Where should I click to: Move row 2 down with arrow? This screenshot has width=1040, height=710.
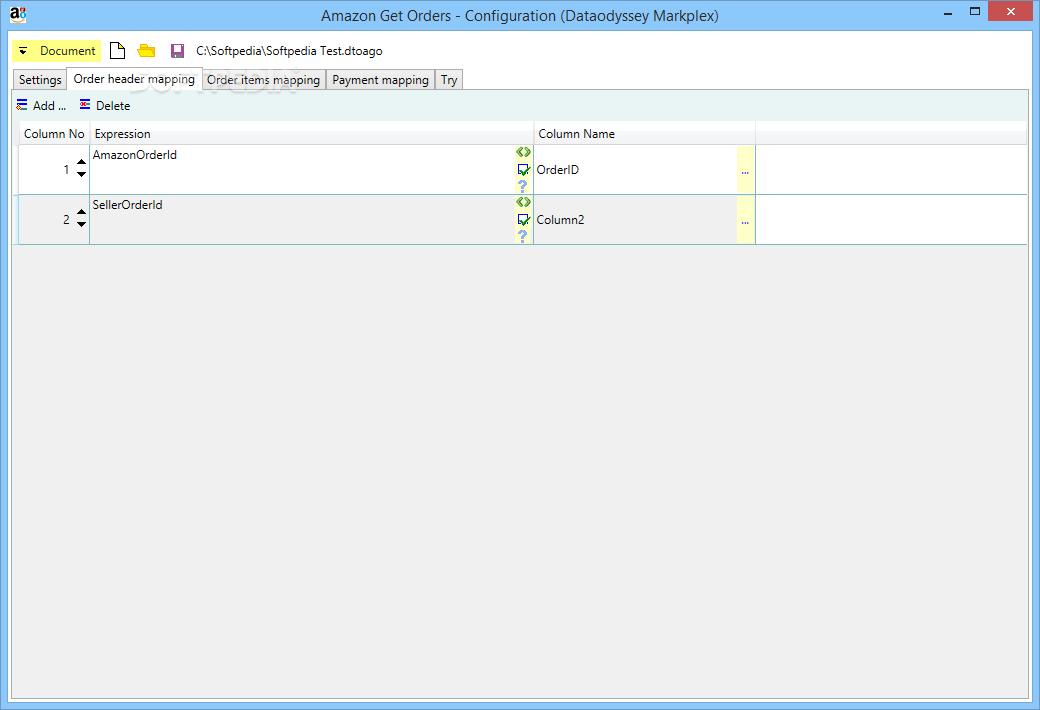pyautogui.click(x=81, y=224)
